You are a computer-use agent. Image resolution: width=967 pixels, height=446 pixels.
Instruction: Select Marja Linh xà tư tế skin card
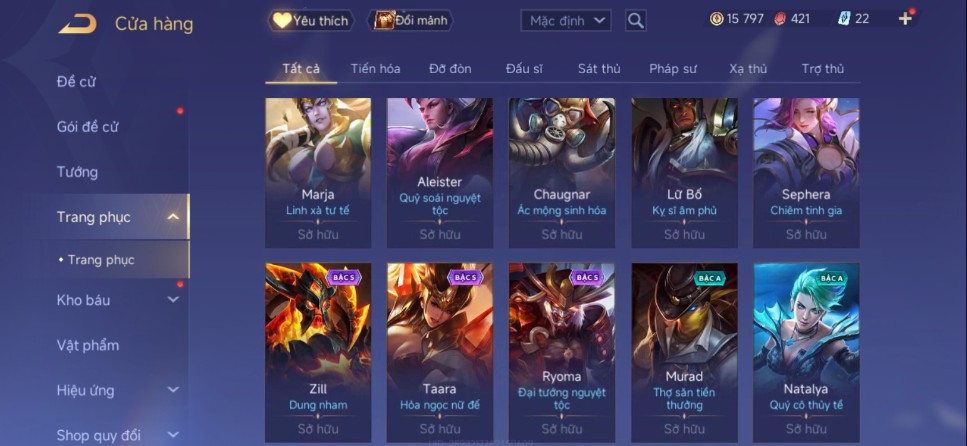[318, 173]
